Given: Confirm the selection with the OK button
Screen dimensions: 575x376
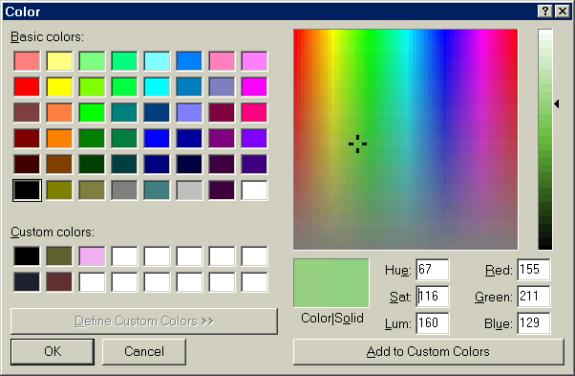Looking at the screenshot, I should [52, 351].
